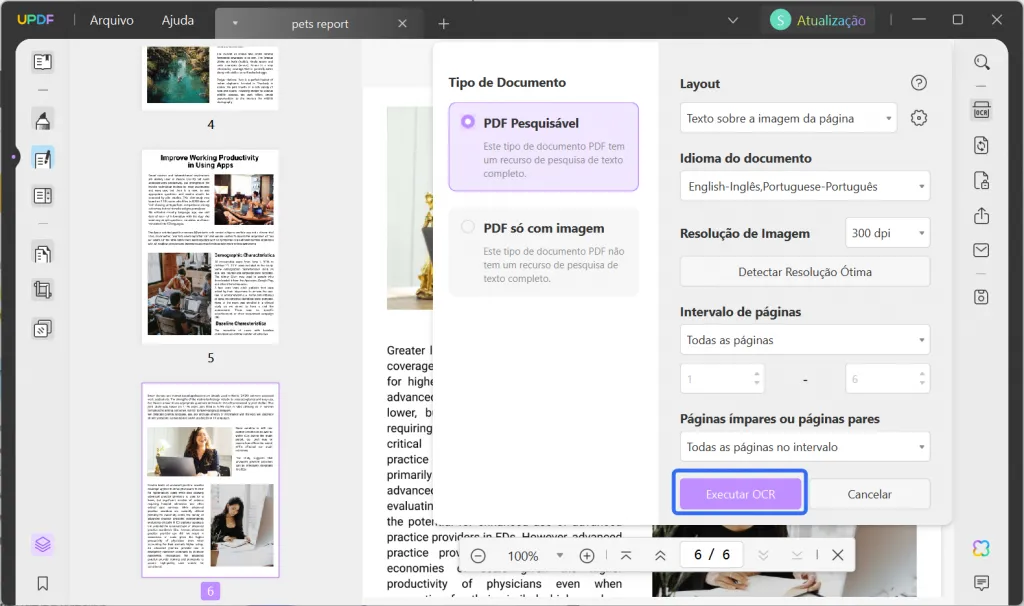Open the Todas as páginas range dropdown
The width and height of the screenshot is (1024, 606).
click(x=805, y=340)
